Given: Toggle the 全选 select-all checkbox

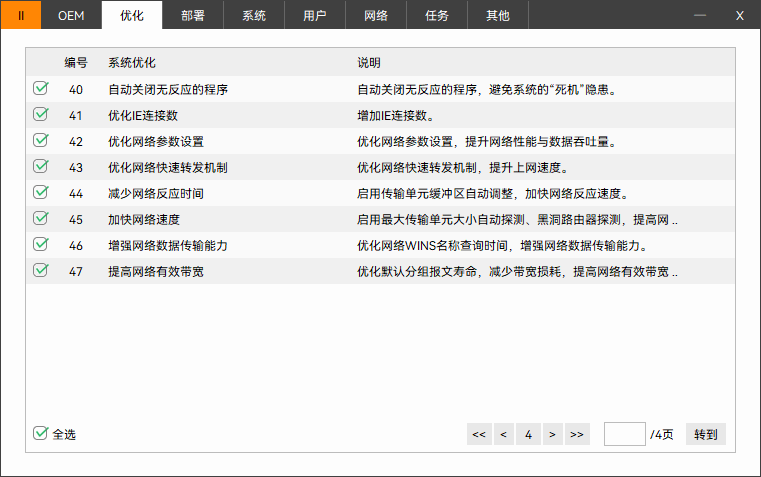Looking at the screenshot, I should point(41,434).
